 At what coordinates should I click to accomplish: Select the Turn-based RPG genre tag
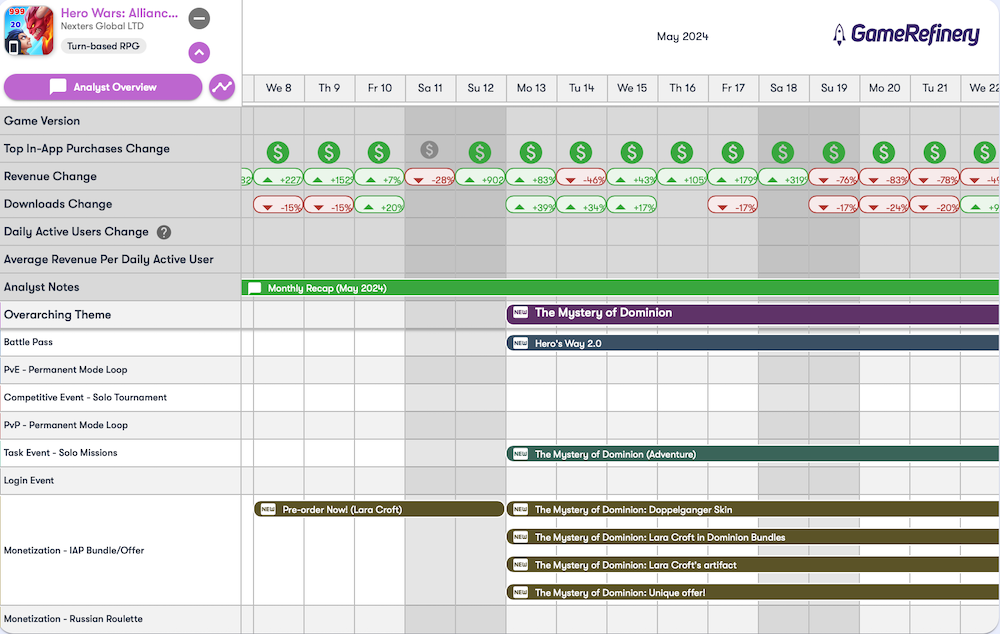point(103,46)
